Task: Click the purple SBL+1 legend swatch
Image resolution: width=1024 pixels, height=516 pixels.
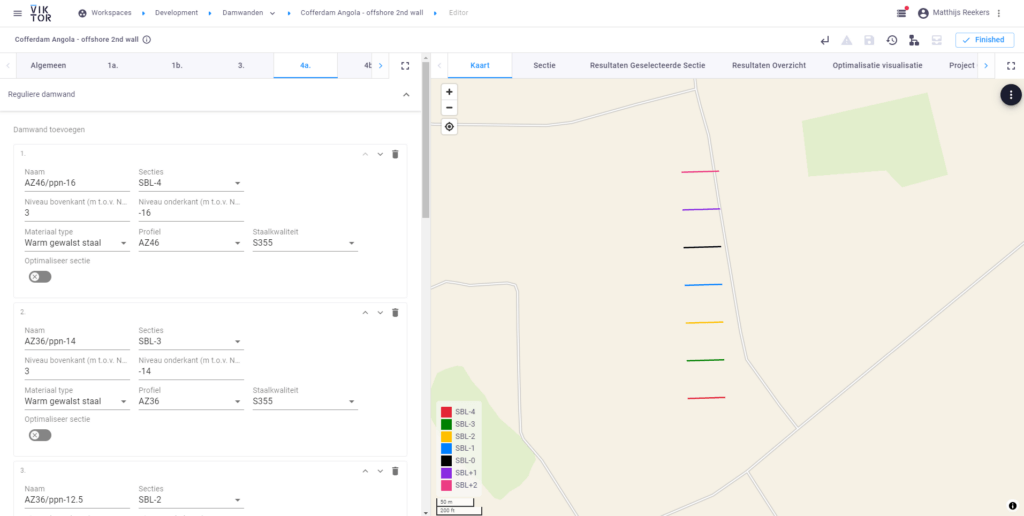Action: coord(446,473)
